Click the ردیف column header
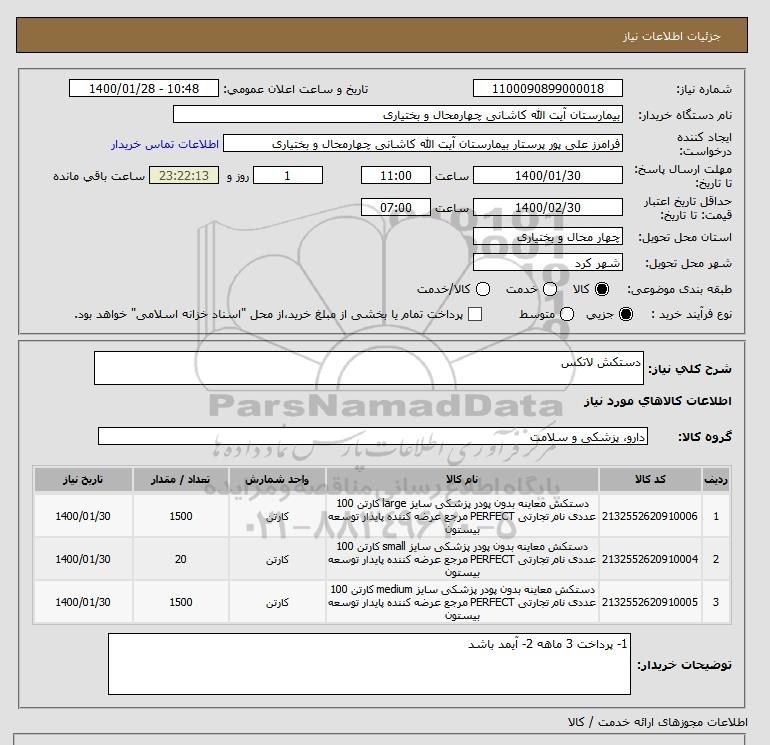The height and width of the screenshot is (745, 770). click(716, 479)
